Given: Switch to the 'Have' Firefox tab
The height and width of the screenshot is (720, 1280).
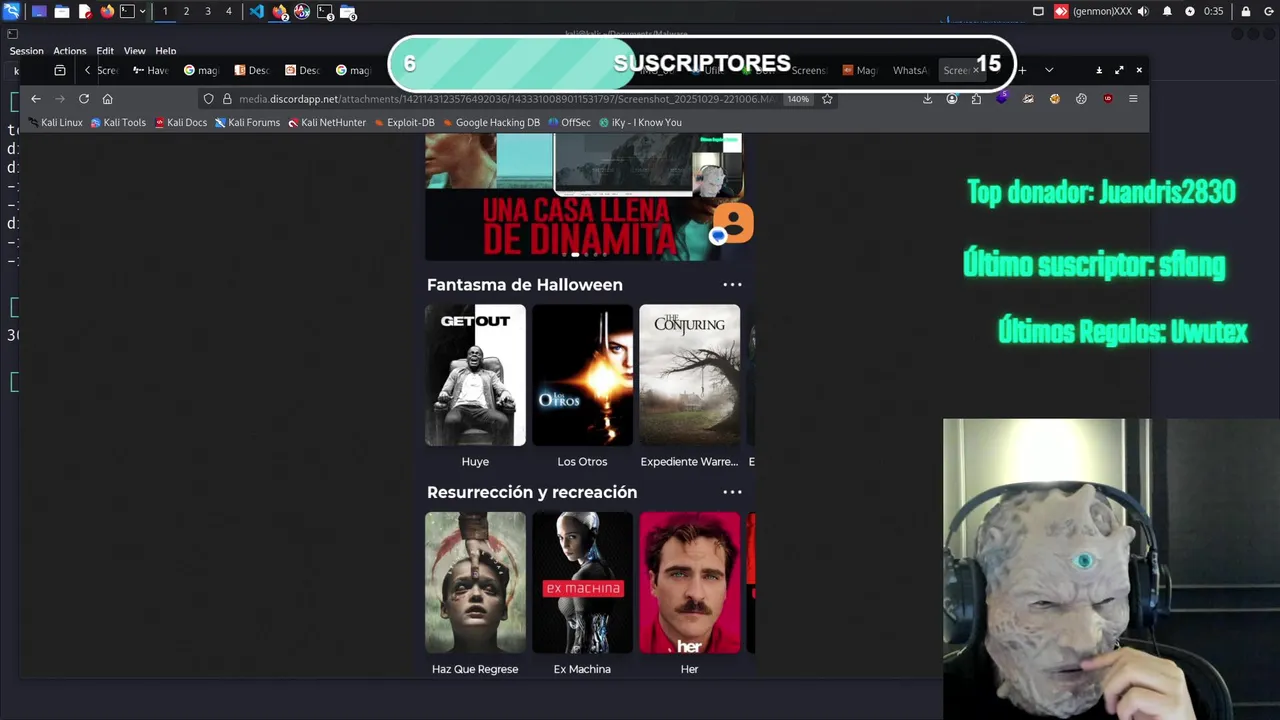Looking at the screenshot, I should 151,70.
